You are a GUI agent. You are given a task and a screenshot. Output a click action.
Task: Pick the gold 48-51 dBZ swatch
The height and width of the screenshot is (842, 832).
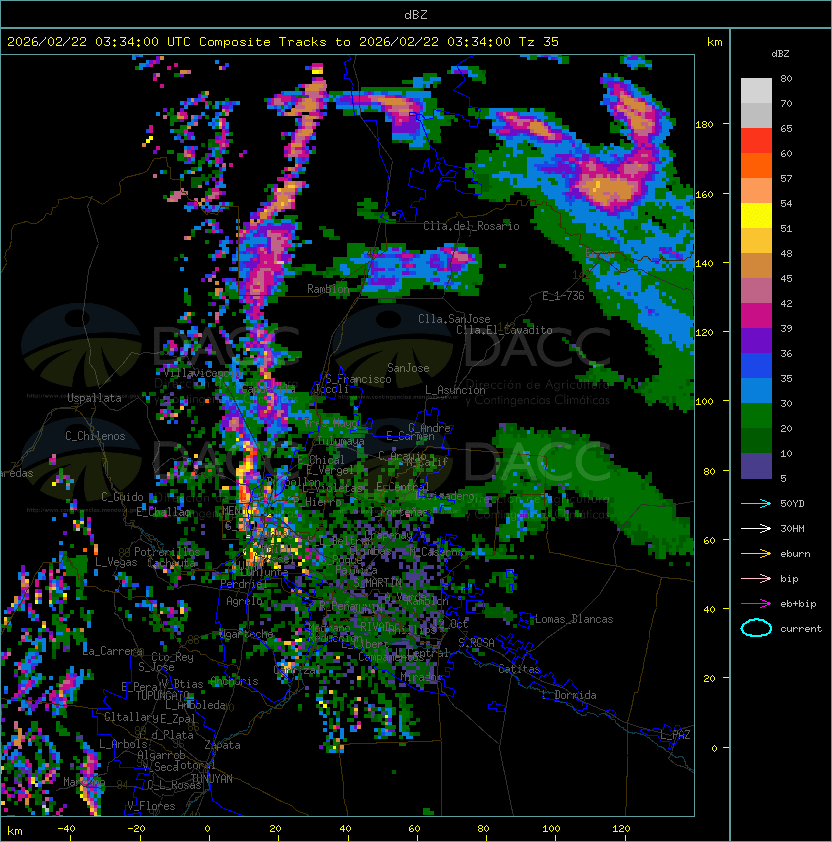click(x=756, y=241)
